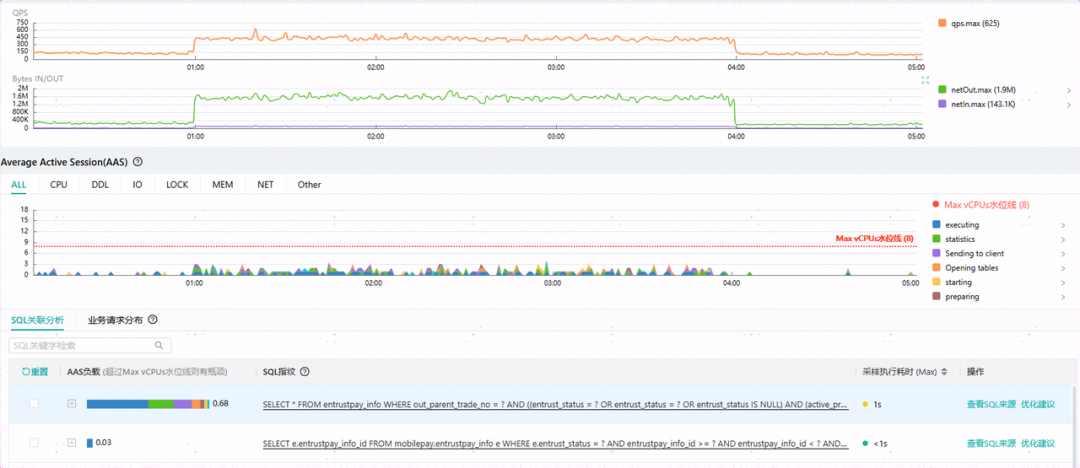Click the AAS负载 column header
The width and height of the screenshot is (1080, 468).
point(147,372)
